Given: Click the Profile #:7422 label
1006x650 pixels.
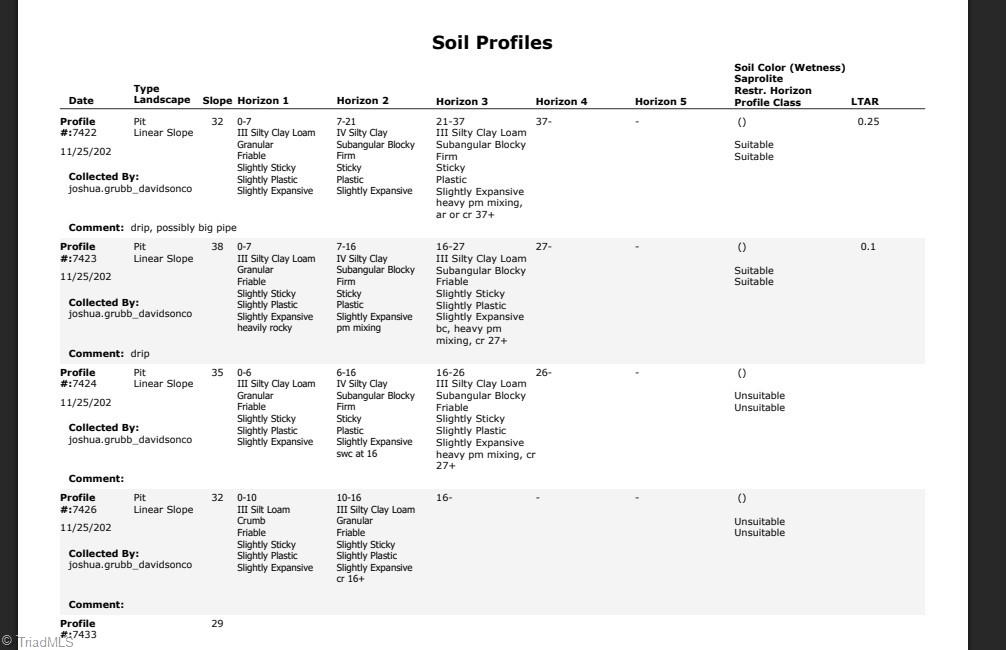Looking at the screenshot, I should [78, 127].
